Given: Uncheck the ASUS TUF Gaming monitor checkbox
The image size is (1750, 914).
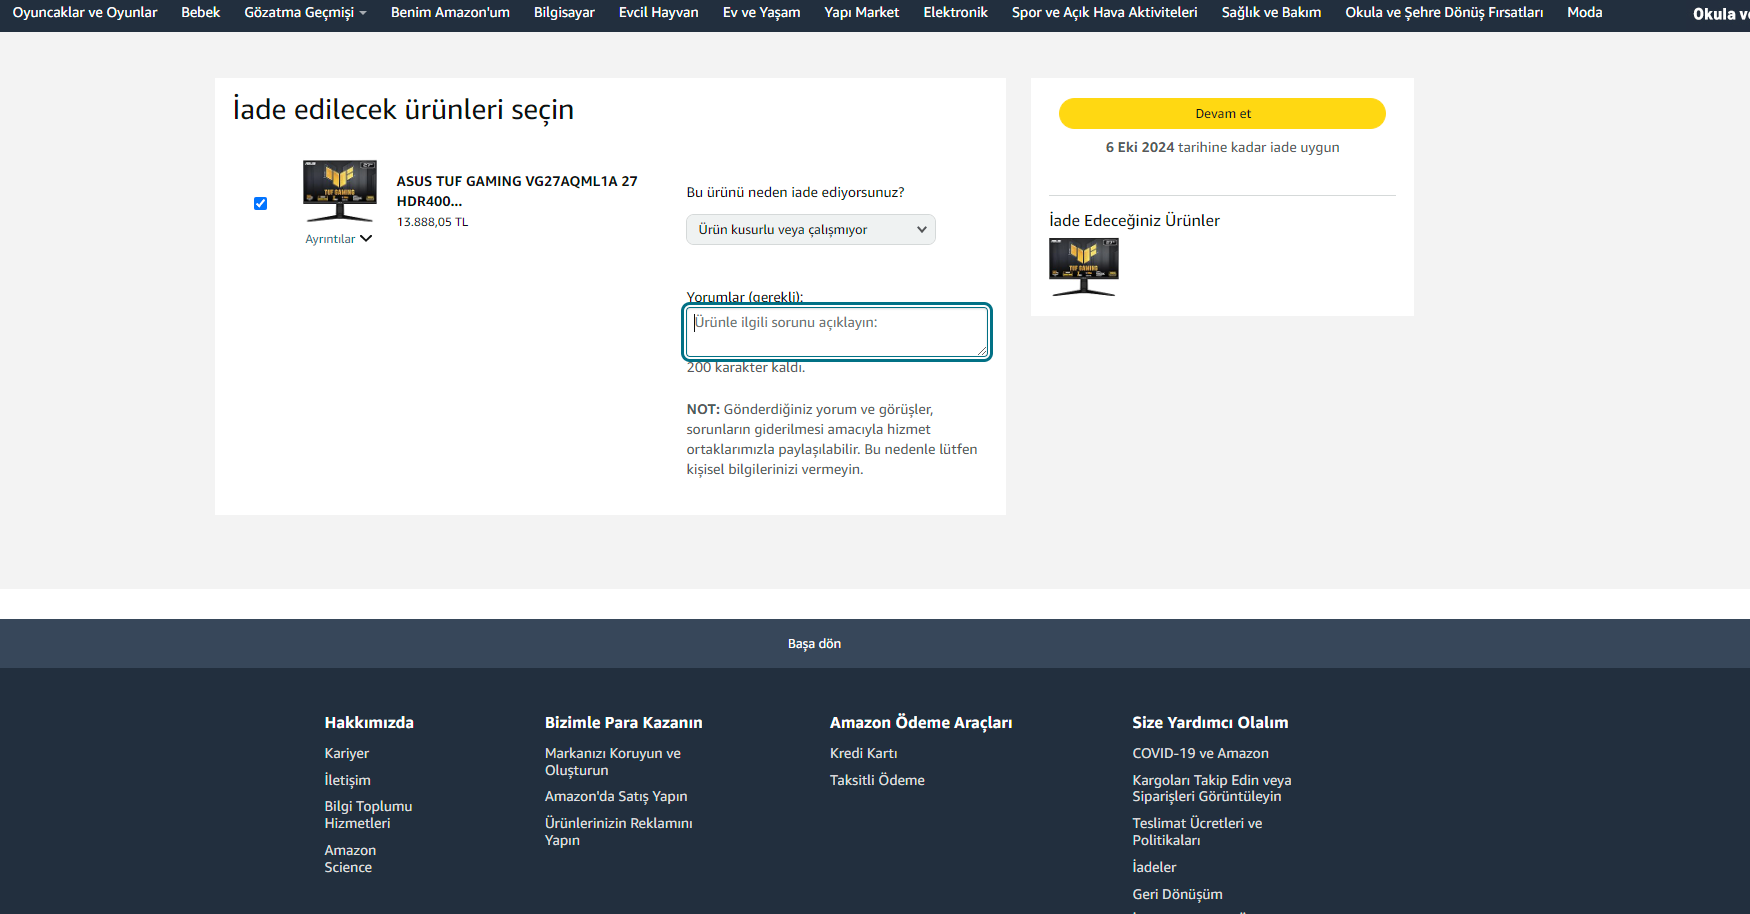Looking at the screenshot, I should point(260,203).
